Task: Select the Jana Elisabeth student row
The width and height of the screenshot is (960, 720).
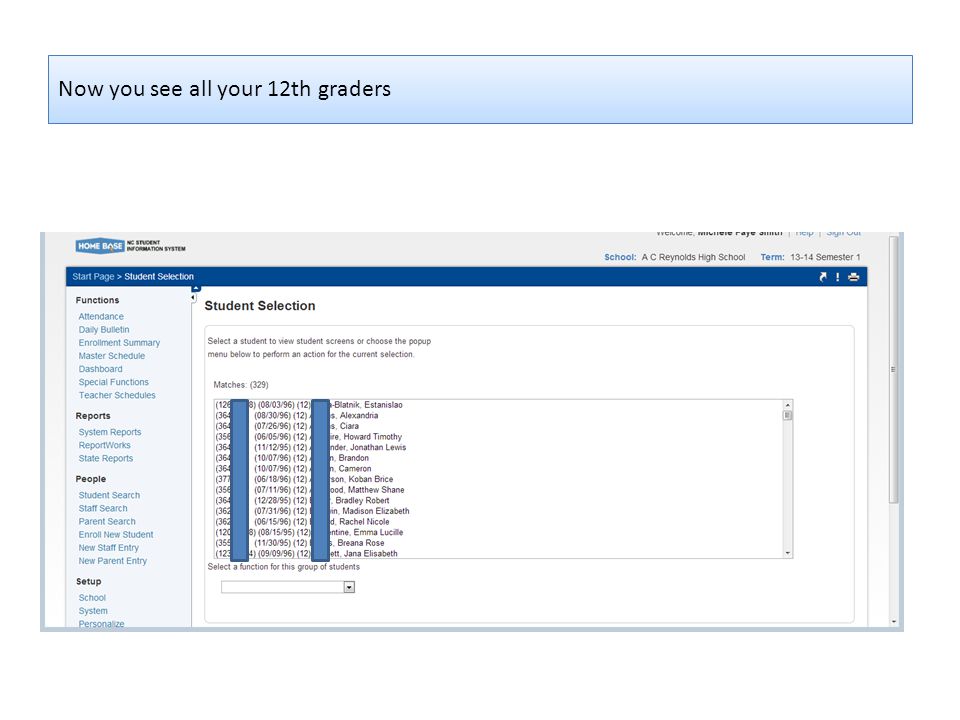Action: (498, 553)
